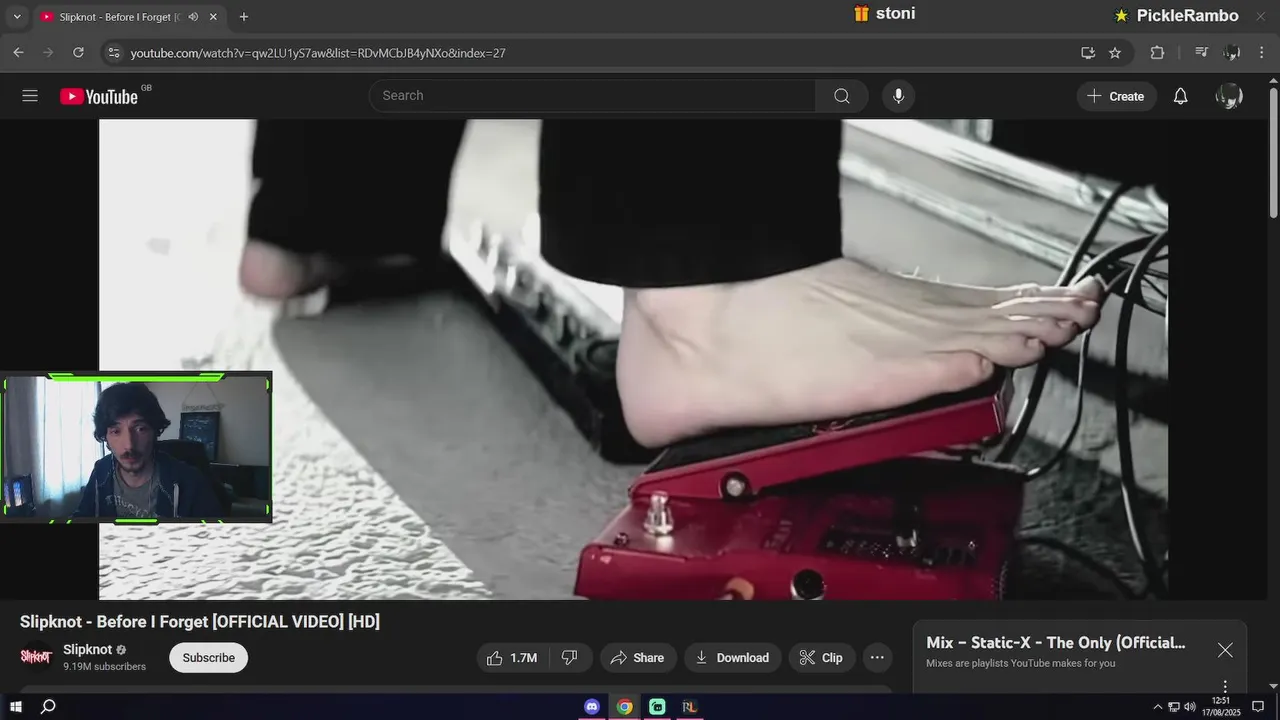This screenshot has width=1280, height=720.
Task: Click the video player frame
Action: click(x=633, y=360)
